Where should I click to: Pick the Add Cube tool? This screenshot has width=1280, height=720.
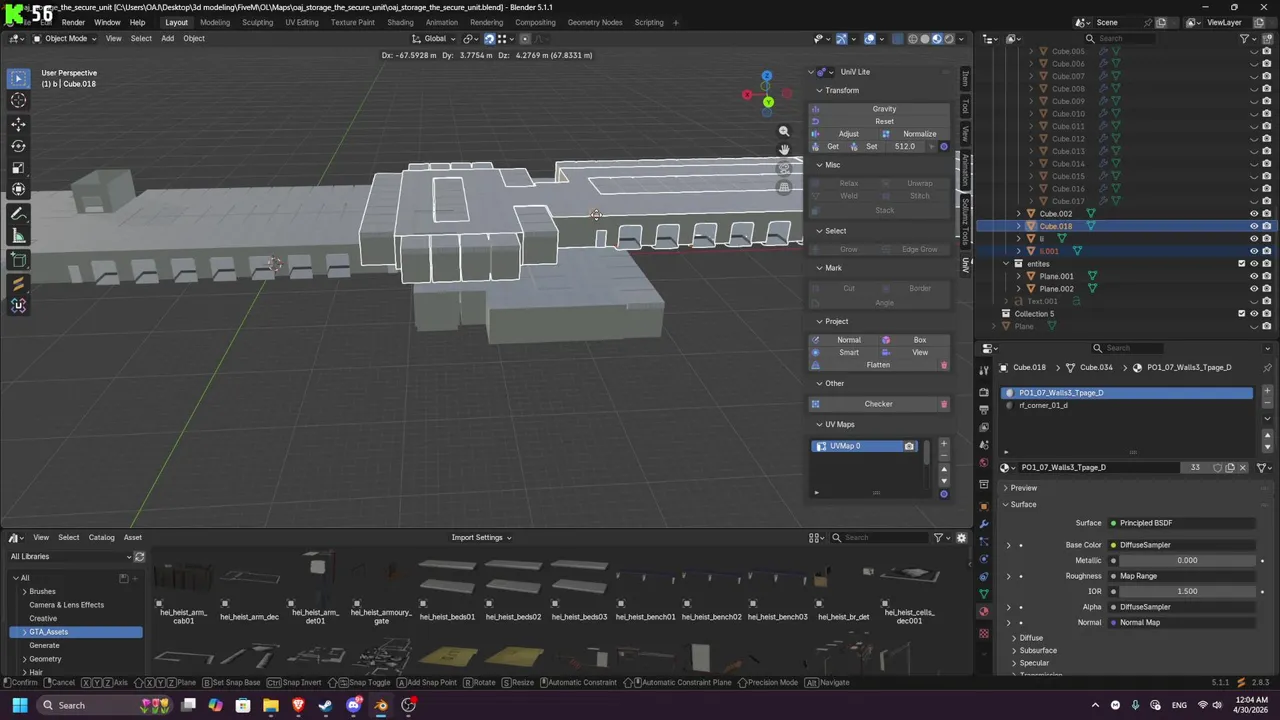(18, 261)
